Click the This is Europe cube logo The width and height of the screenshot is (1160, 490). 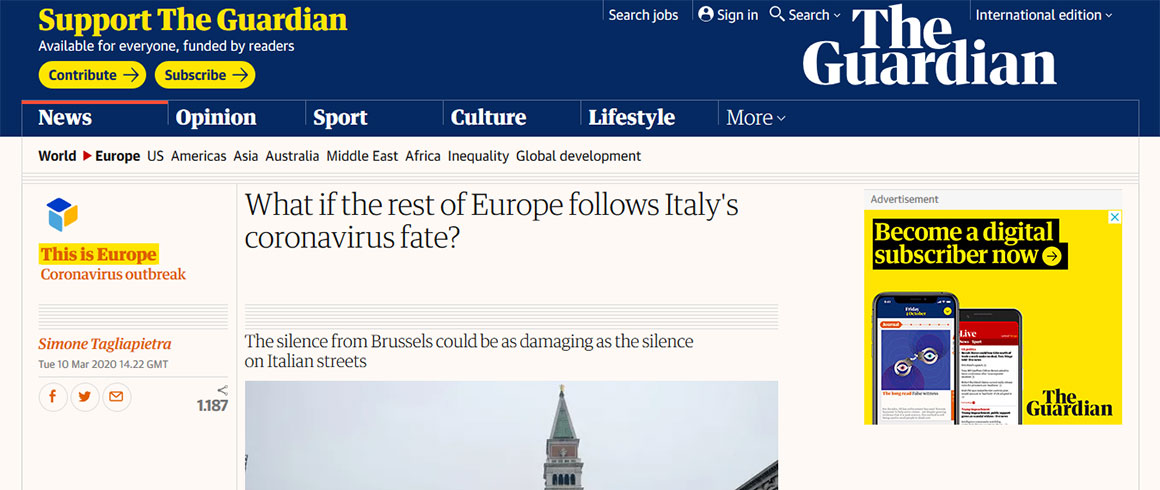pyautogui.click(x=62, y=215)
